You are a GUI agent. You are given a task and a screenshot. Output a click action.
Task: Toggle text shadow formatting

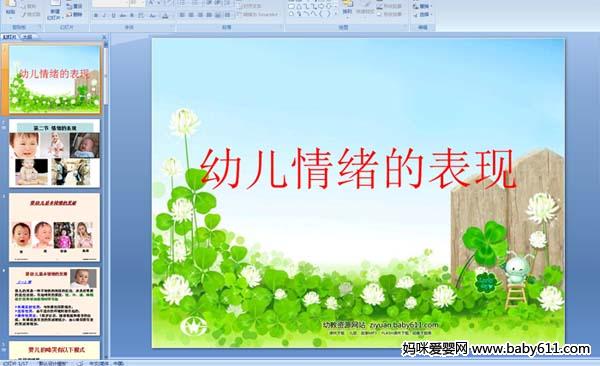tap(132, 16)
